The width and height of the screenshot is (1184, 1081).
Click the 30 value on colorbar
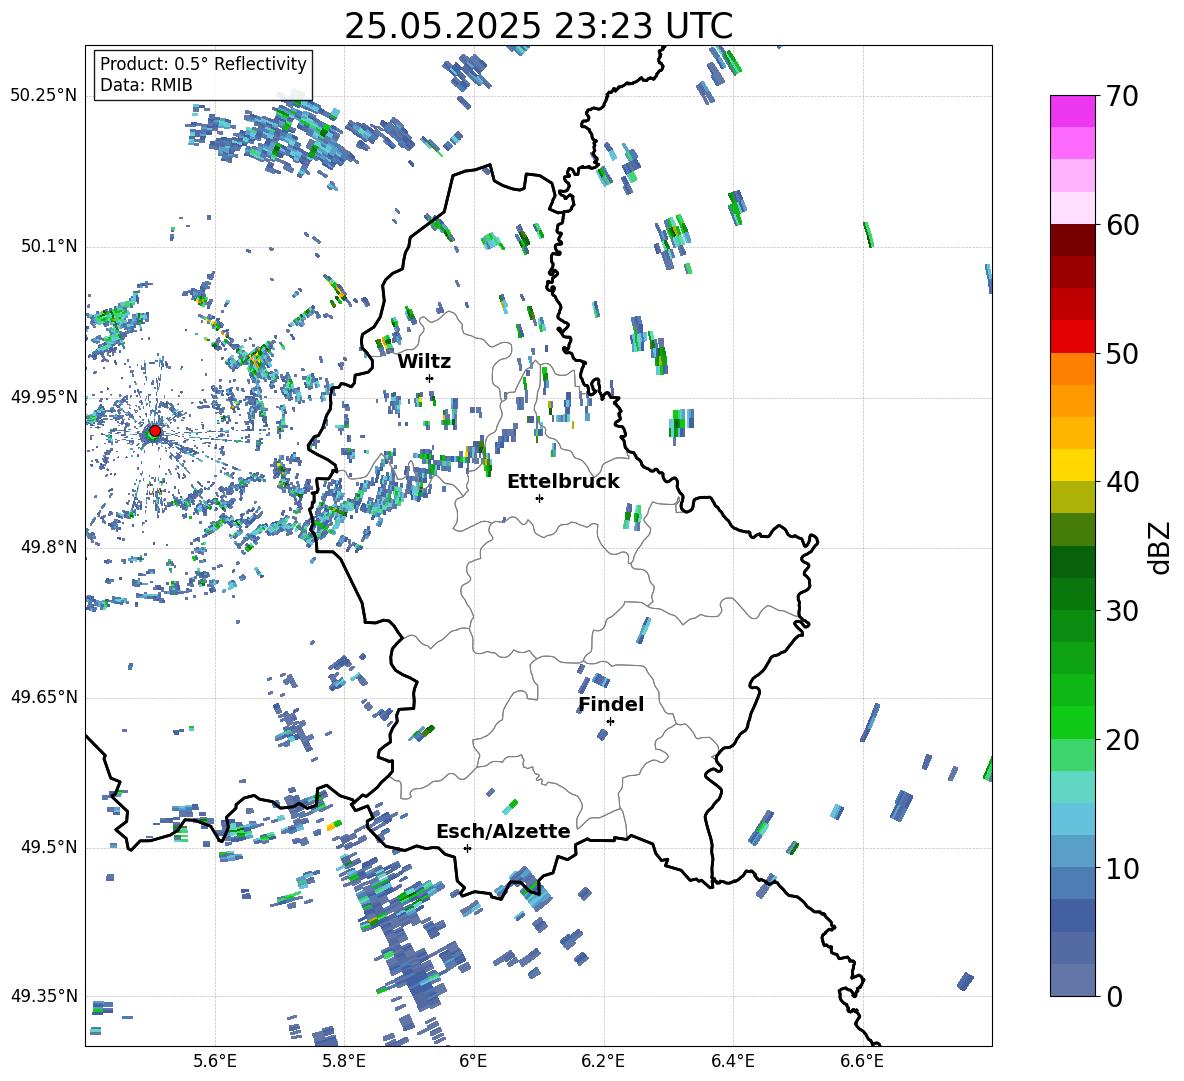point(1122,611)
